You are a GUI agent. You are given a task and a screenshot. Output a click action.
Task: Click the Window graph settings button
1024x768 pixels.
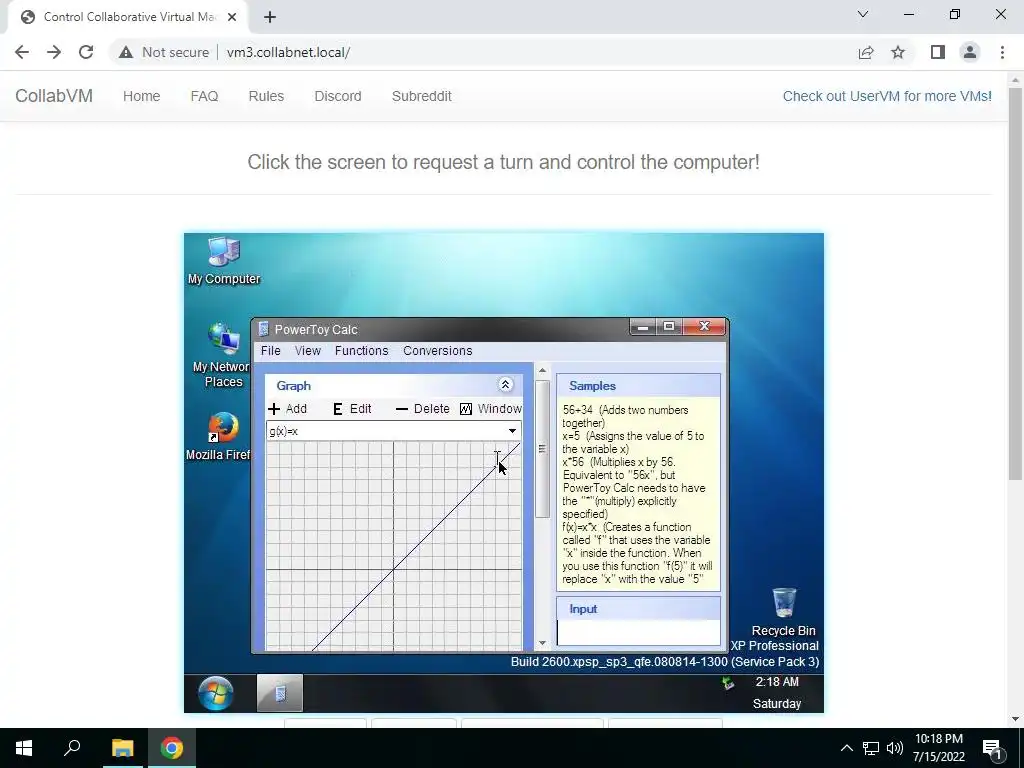tap(490, 409)
